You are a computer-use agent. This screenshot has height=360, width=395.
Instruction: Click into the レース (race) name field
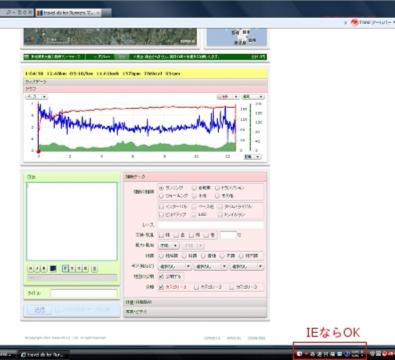coord(211,225)
